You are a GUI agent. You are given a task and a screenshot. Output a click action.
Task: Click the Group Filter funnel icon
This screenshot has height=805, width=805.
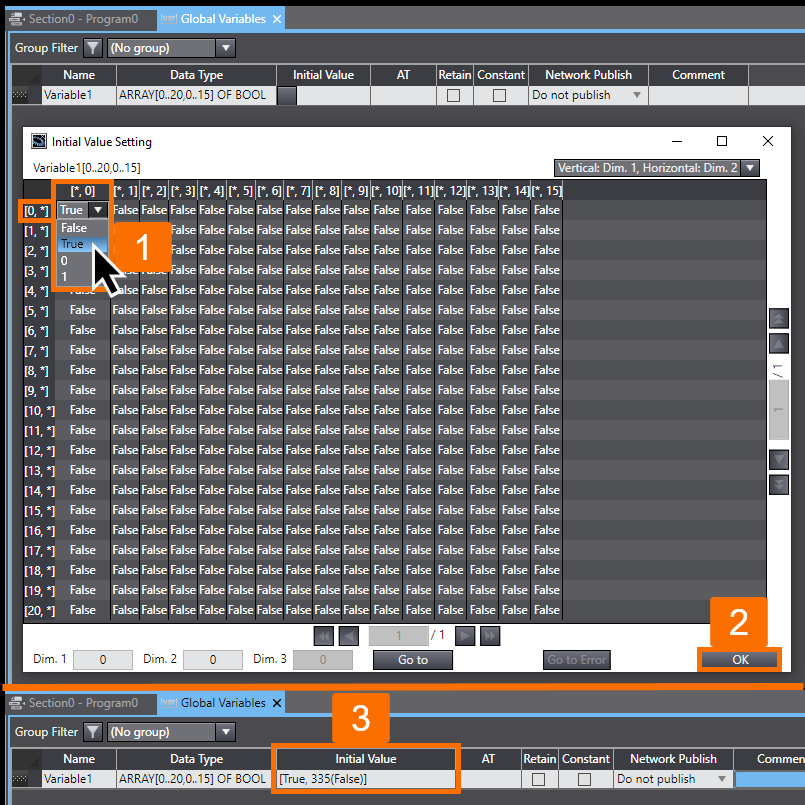[x=92, y=47]
